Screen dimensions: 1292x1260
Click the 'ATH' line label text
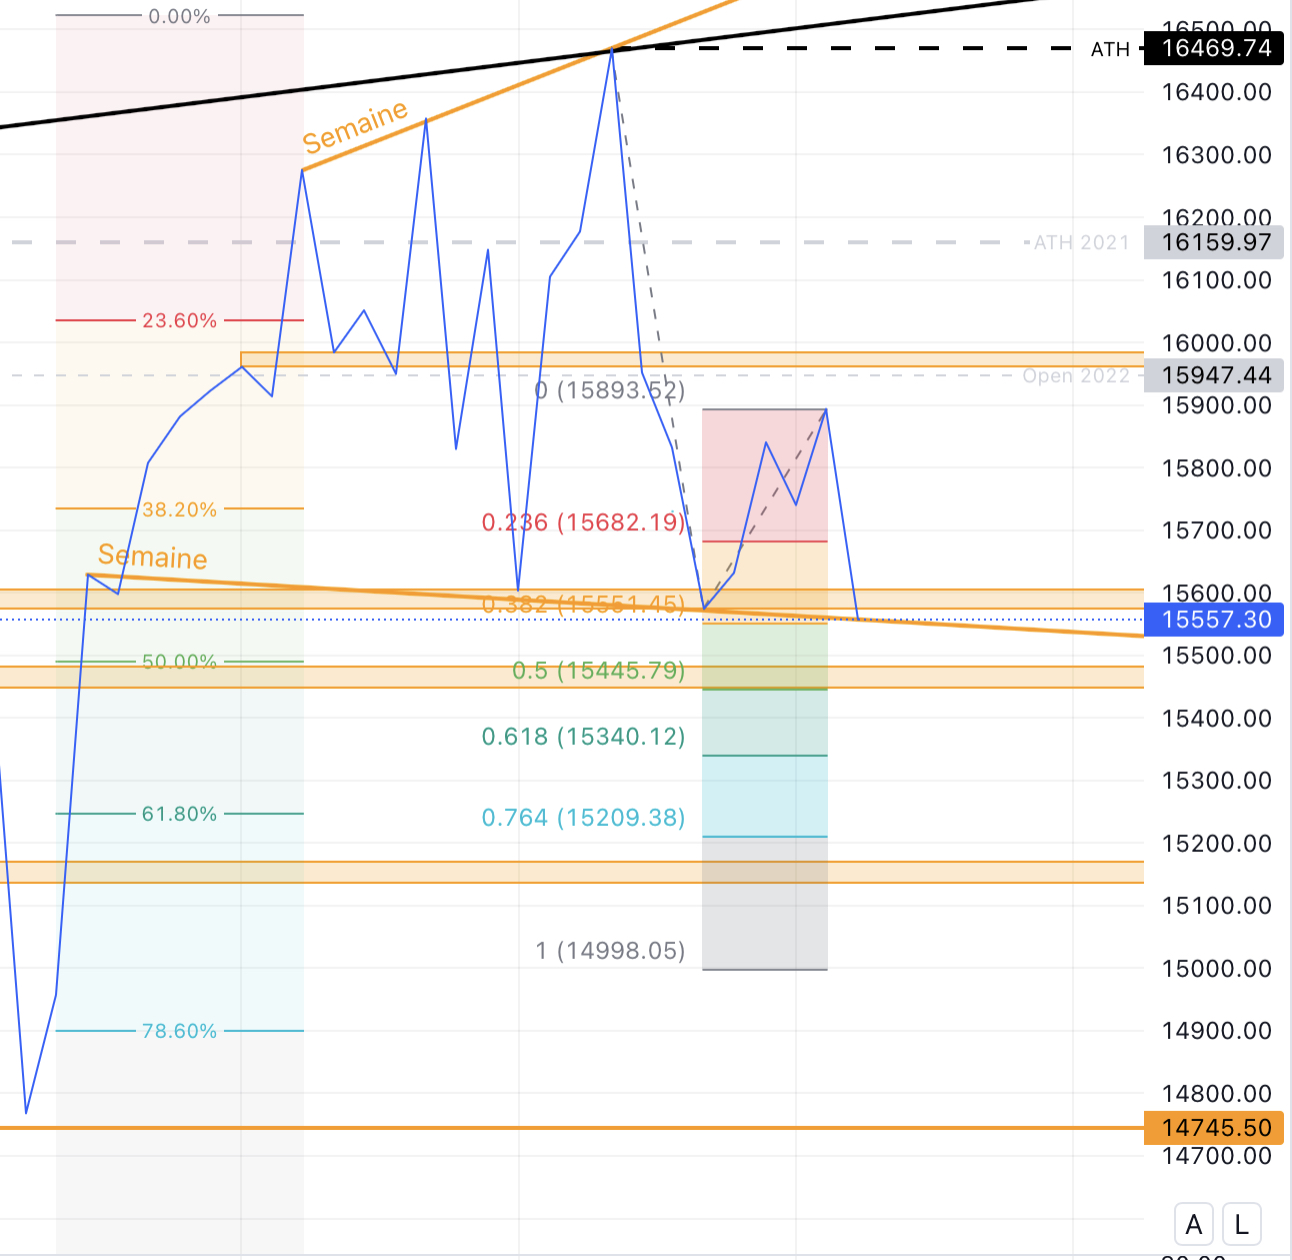(1110, 49)
